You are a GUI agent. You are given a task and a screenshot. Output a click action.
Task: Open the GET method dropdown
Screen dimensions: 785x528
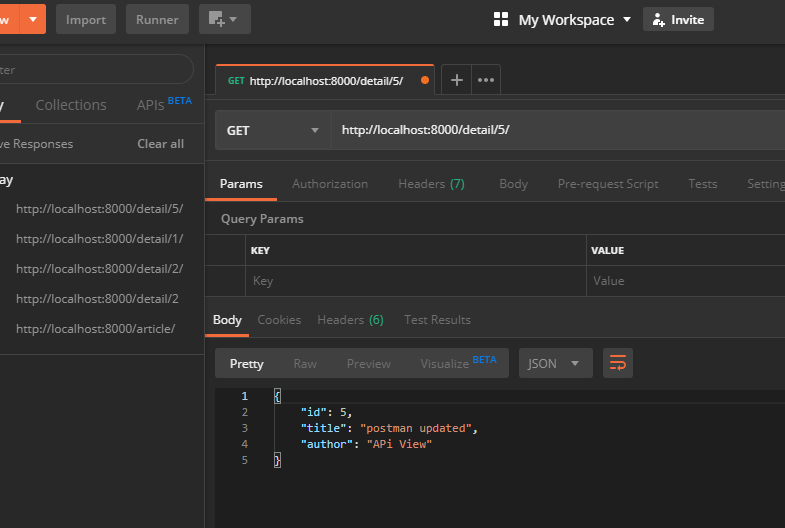click(x=273, y=131)
